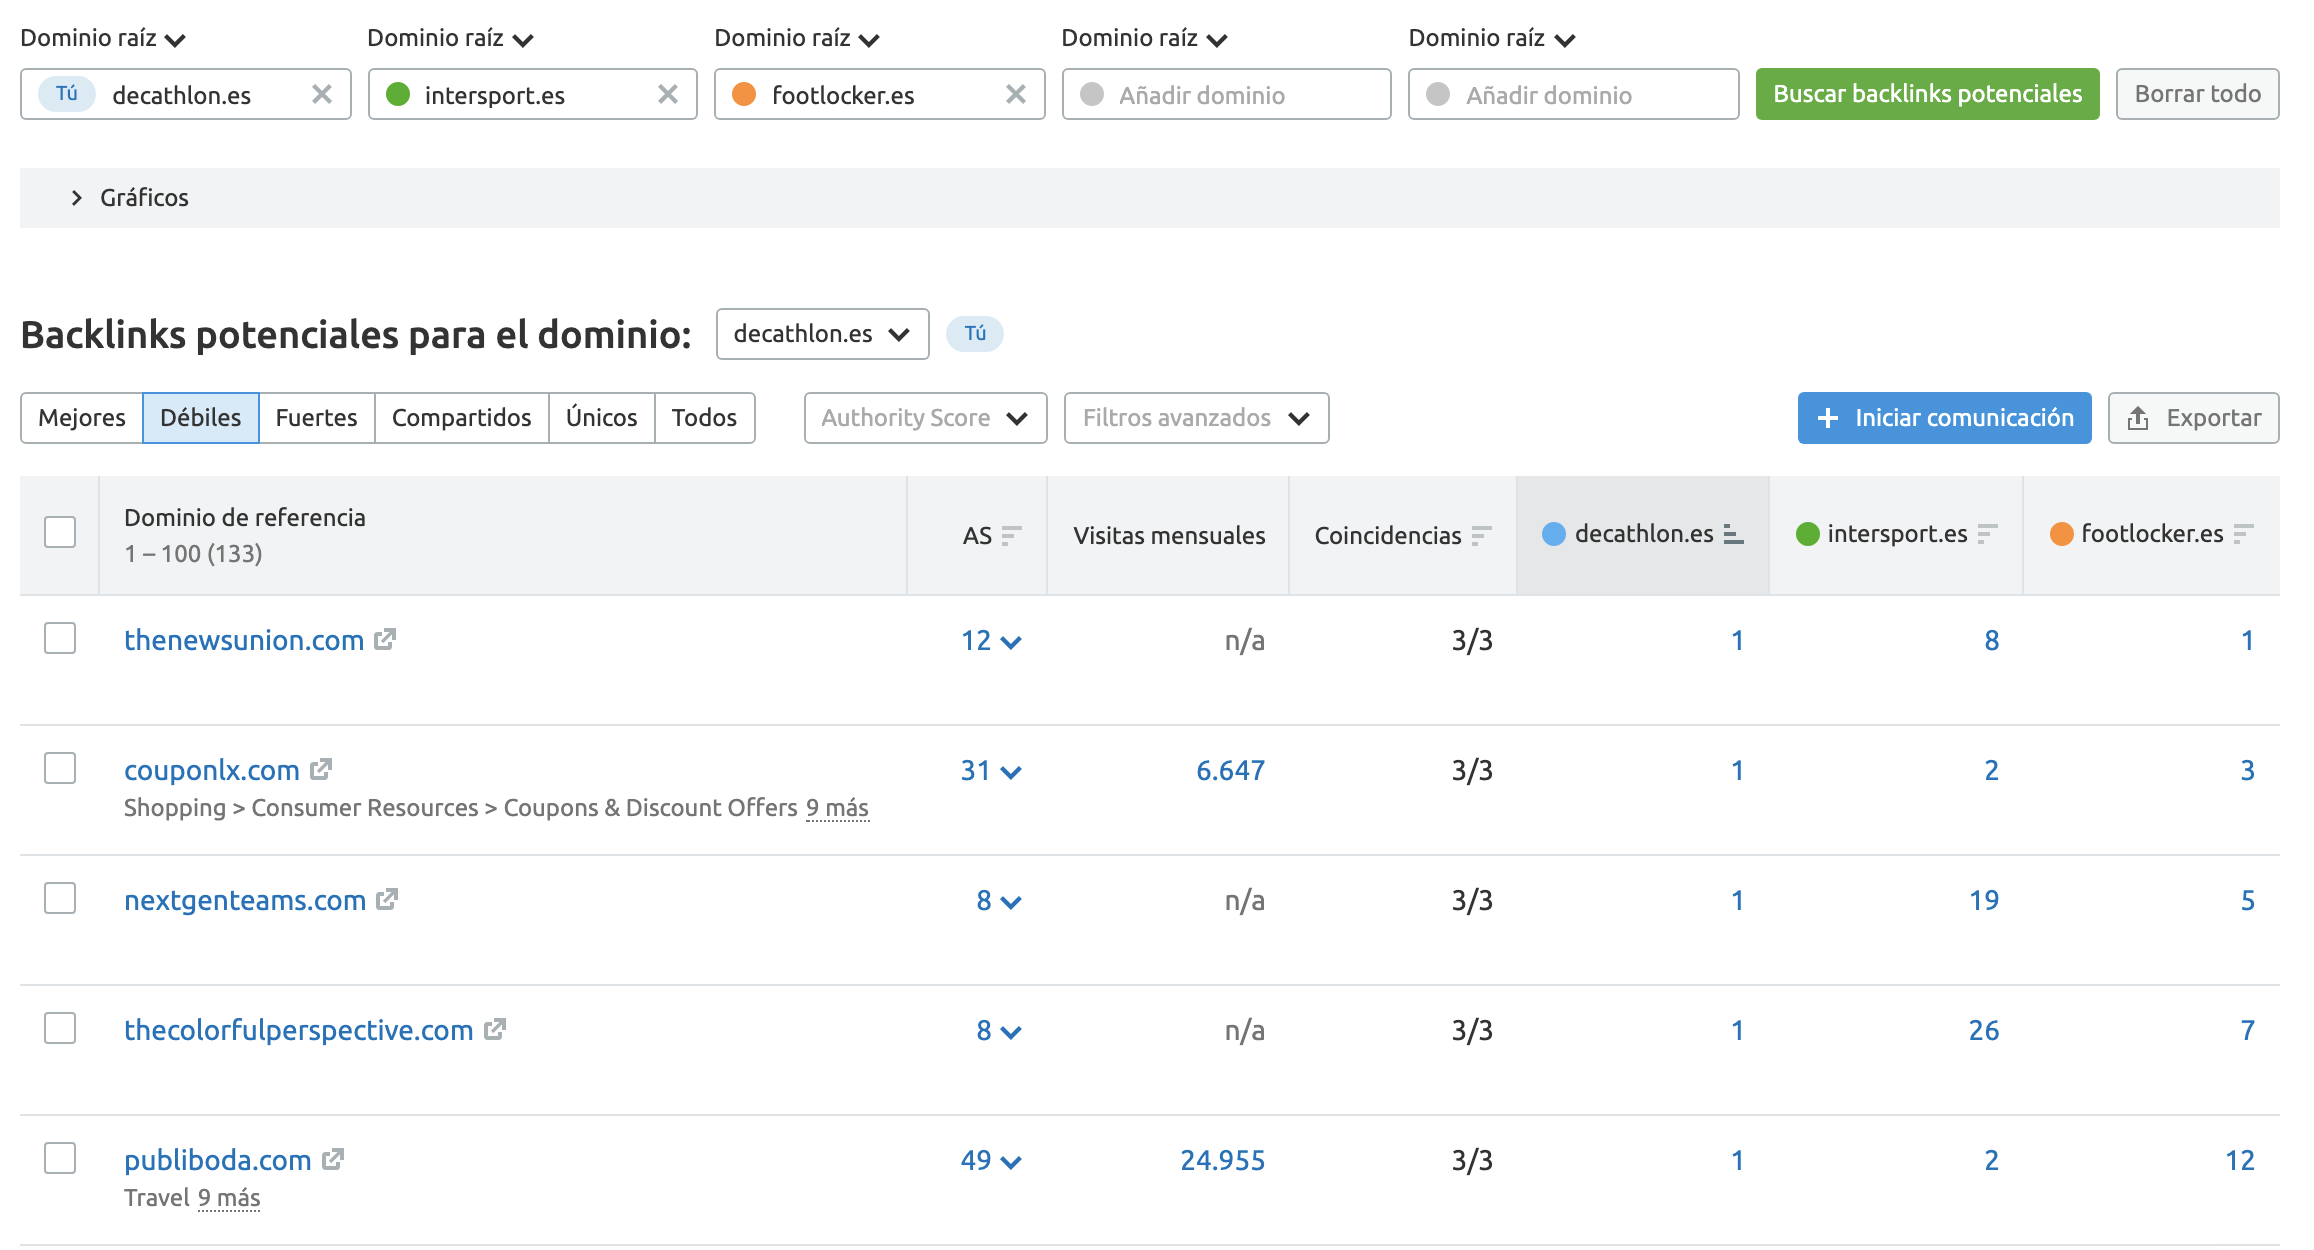Open Authority Score filter dropdown
Viewport: 2314px width, 1250px height.
click(925, 418)
